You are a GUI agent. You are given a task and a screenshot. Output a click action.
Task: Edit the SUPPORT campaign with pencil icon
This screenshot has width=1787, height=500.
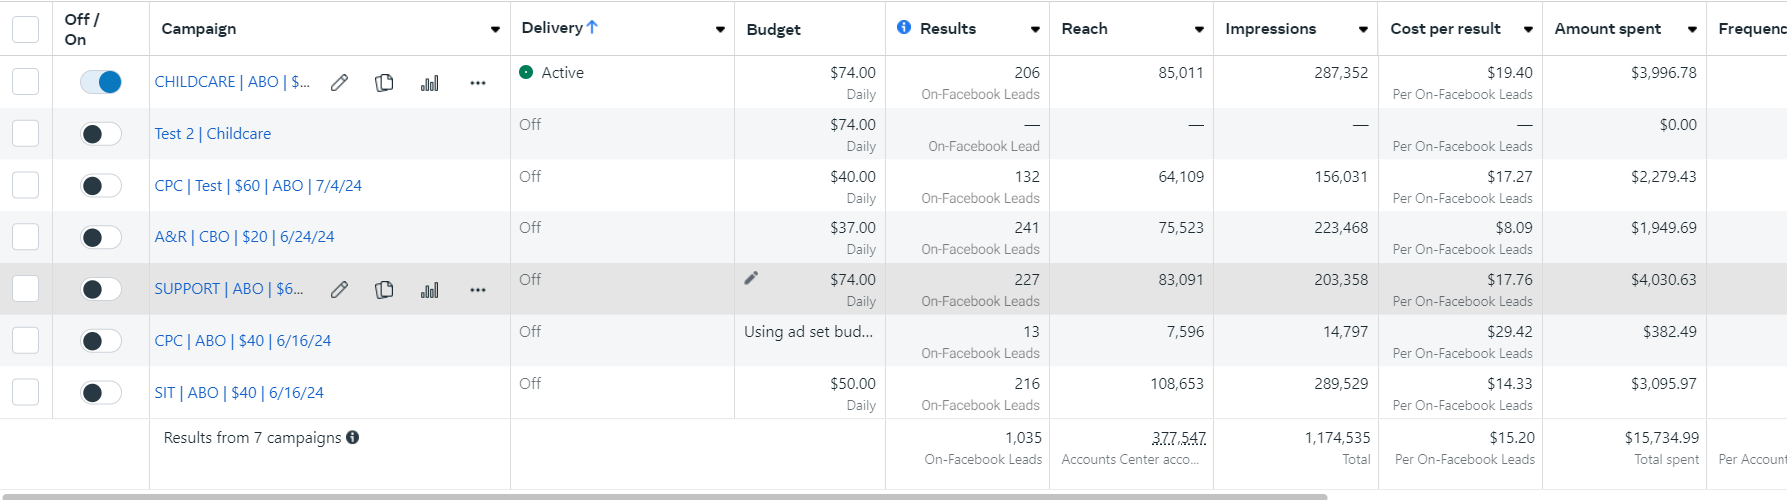(x=340, y=289)
